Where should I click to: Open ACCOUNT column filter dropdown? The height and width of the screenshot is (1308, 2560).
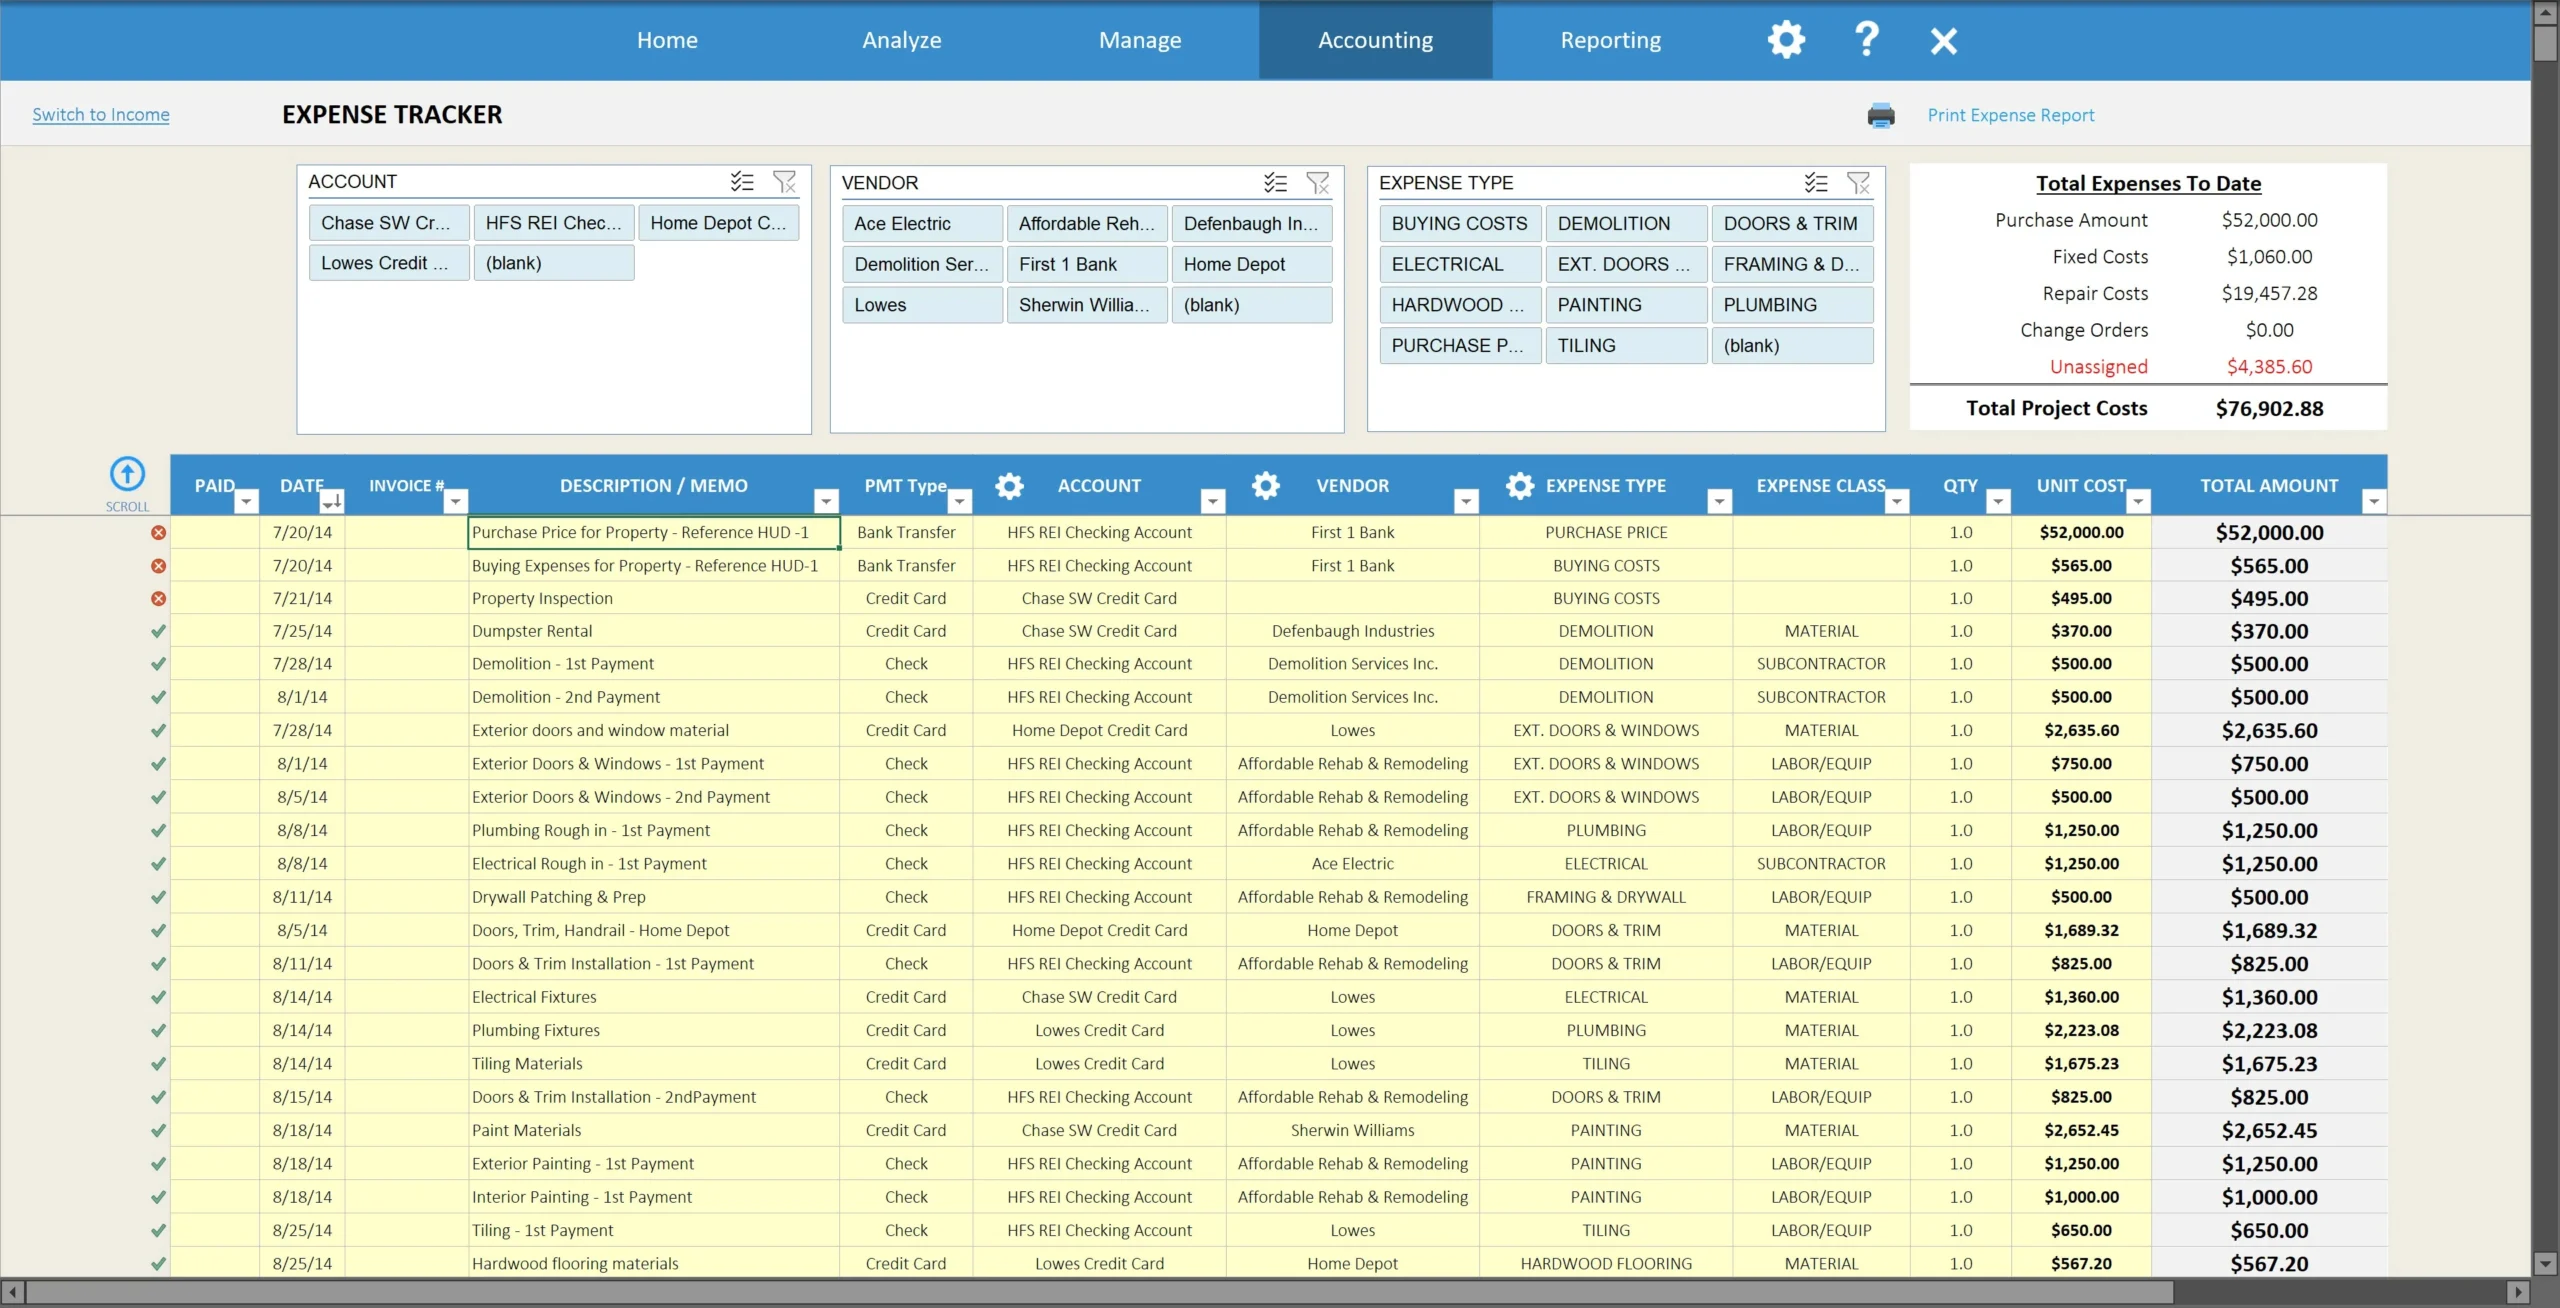click(1212, 501)
